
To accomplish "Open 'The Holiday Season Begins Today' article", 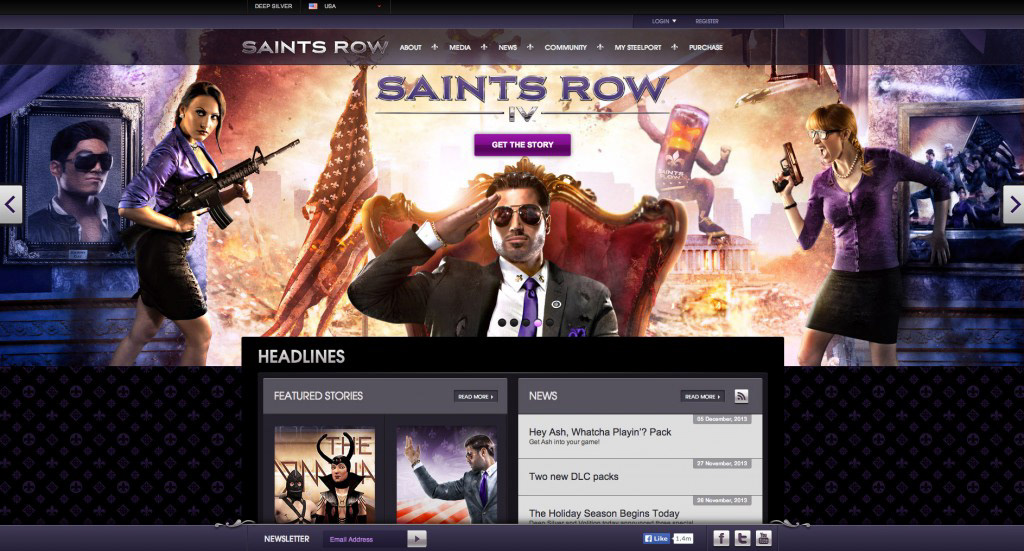I will 604,514.
